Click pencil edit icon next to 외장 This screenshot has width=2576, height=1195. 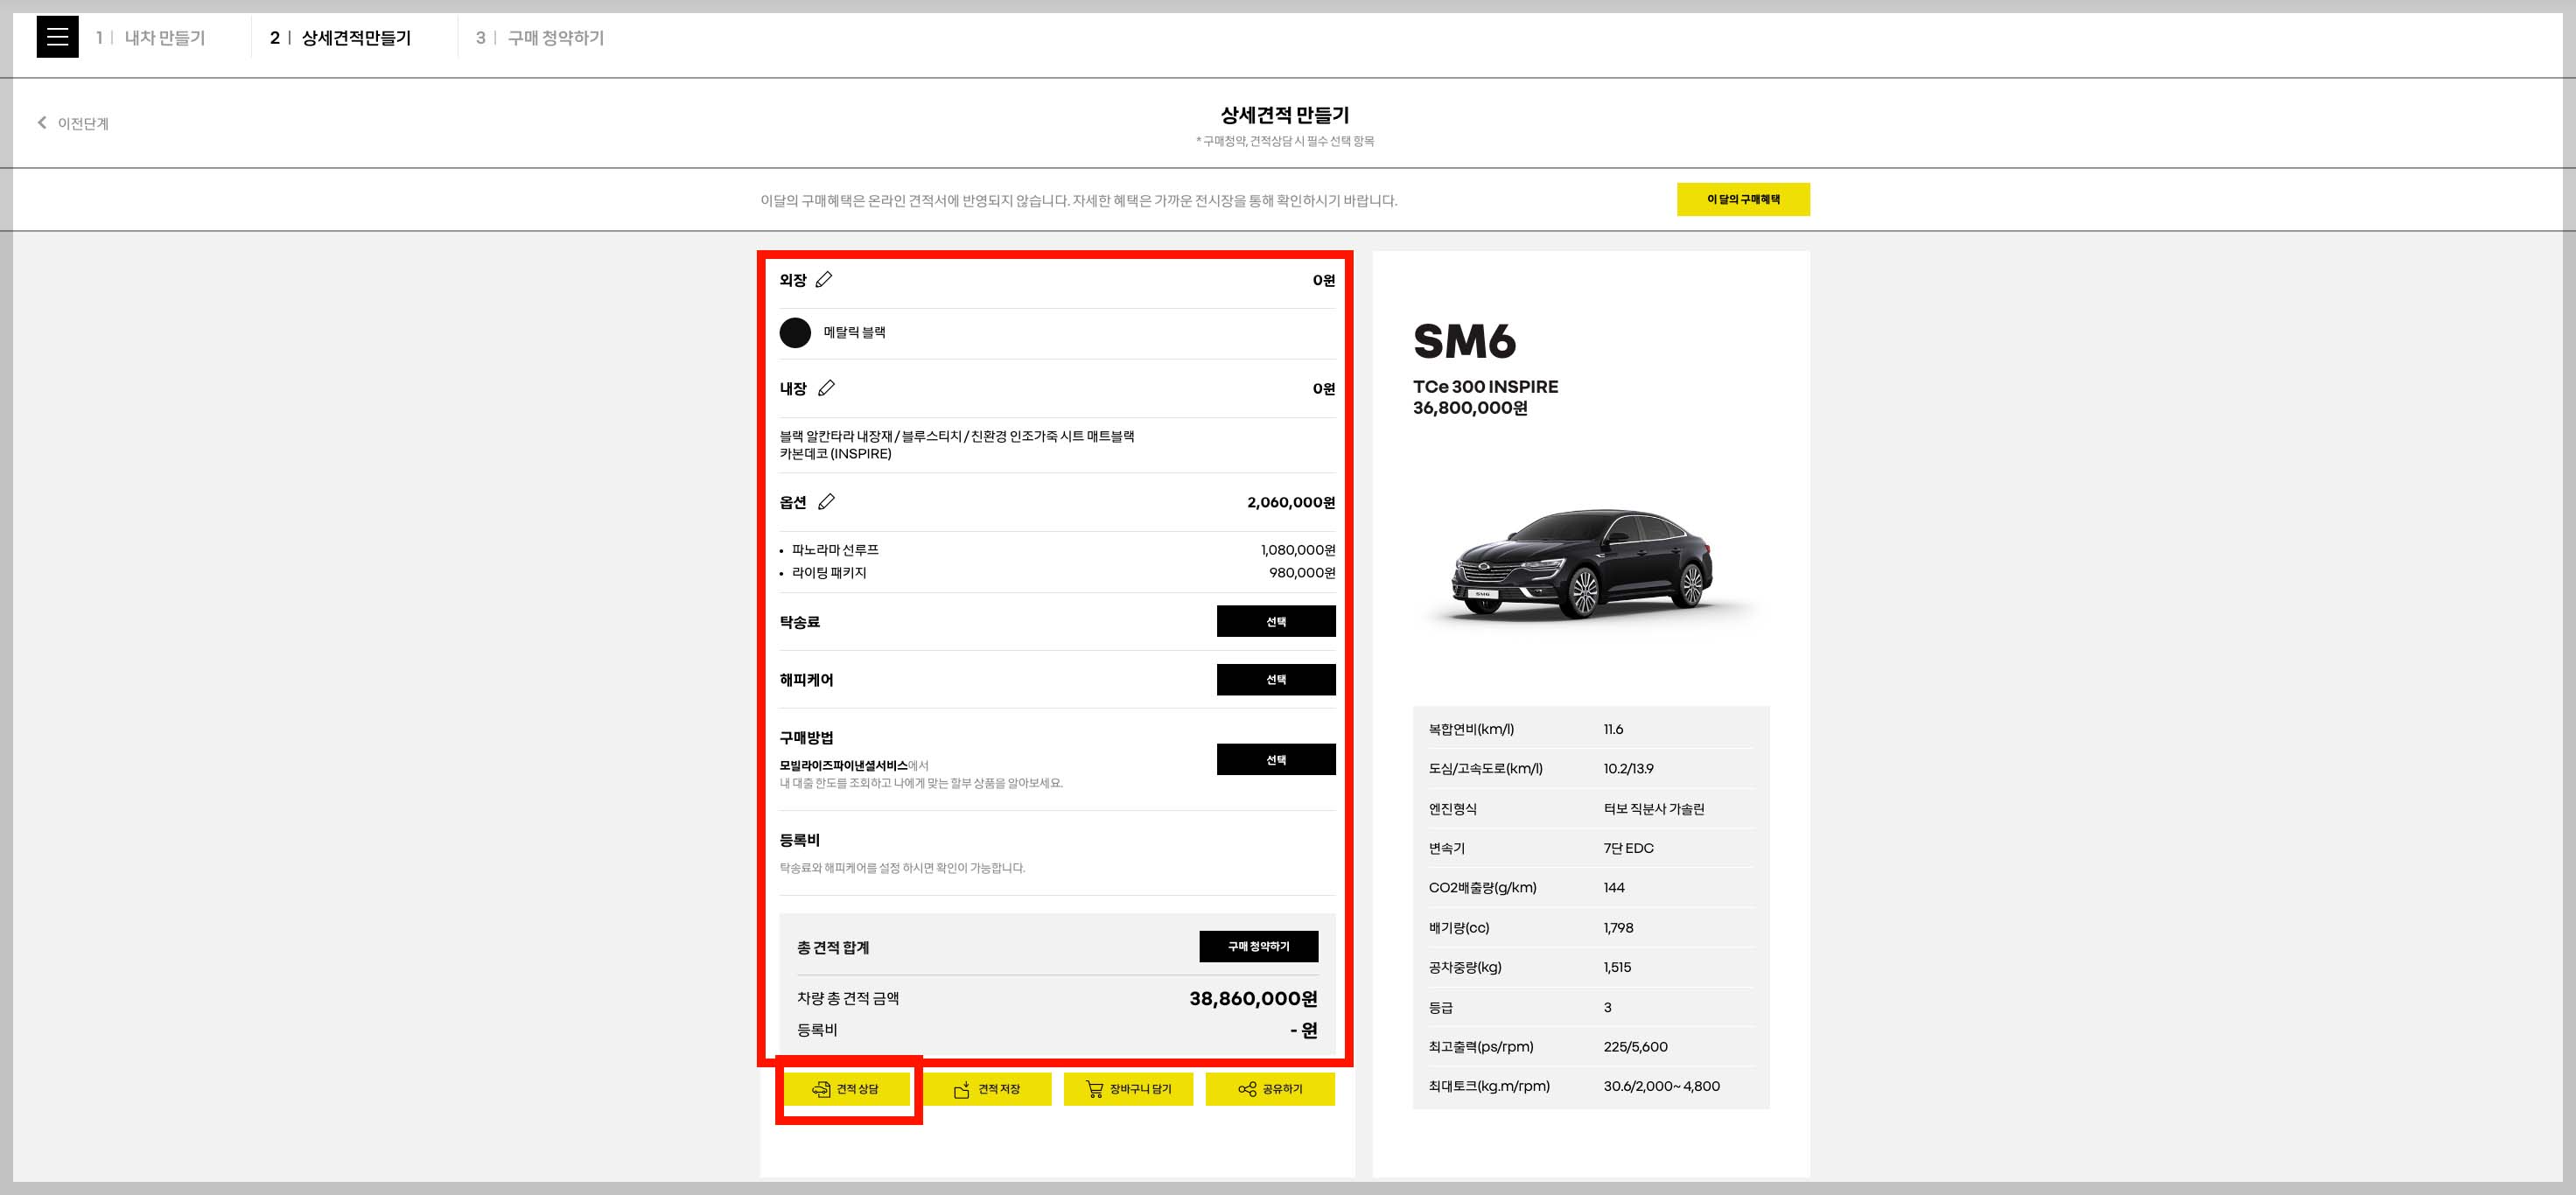(x=824, y=280)
